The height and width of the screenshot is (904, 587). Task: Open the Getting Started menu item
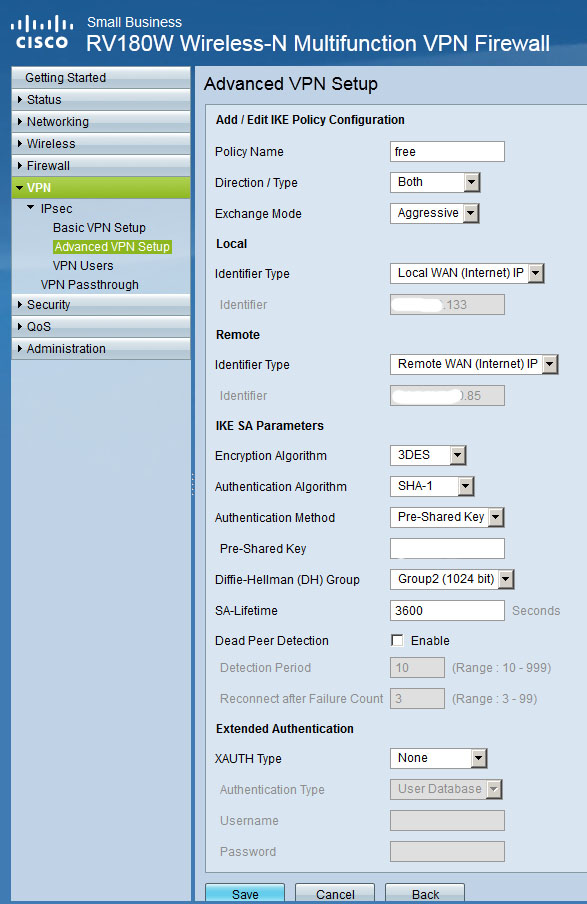tap(100, 78)
